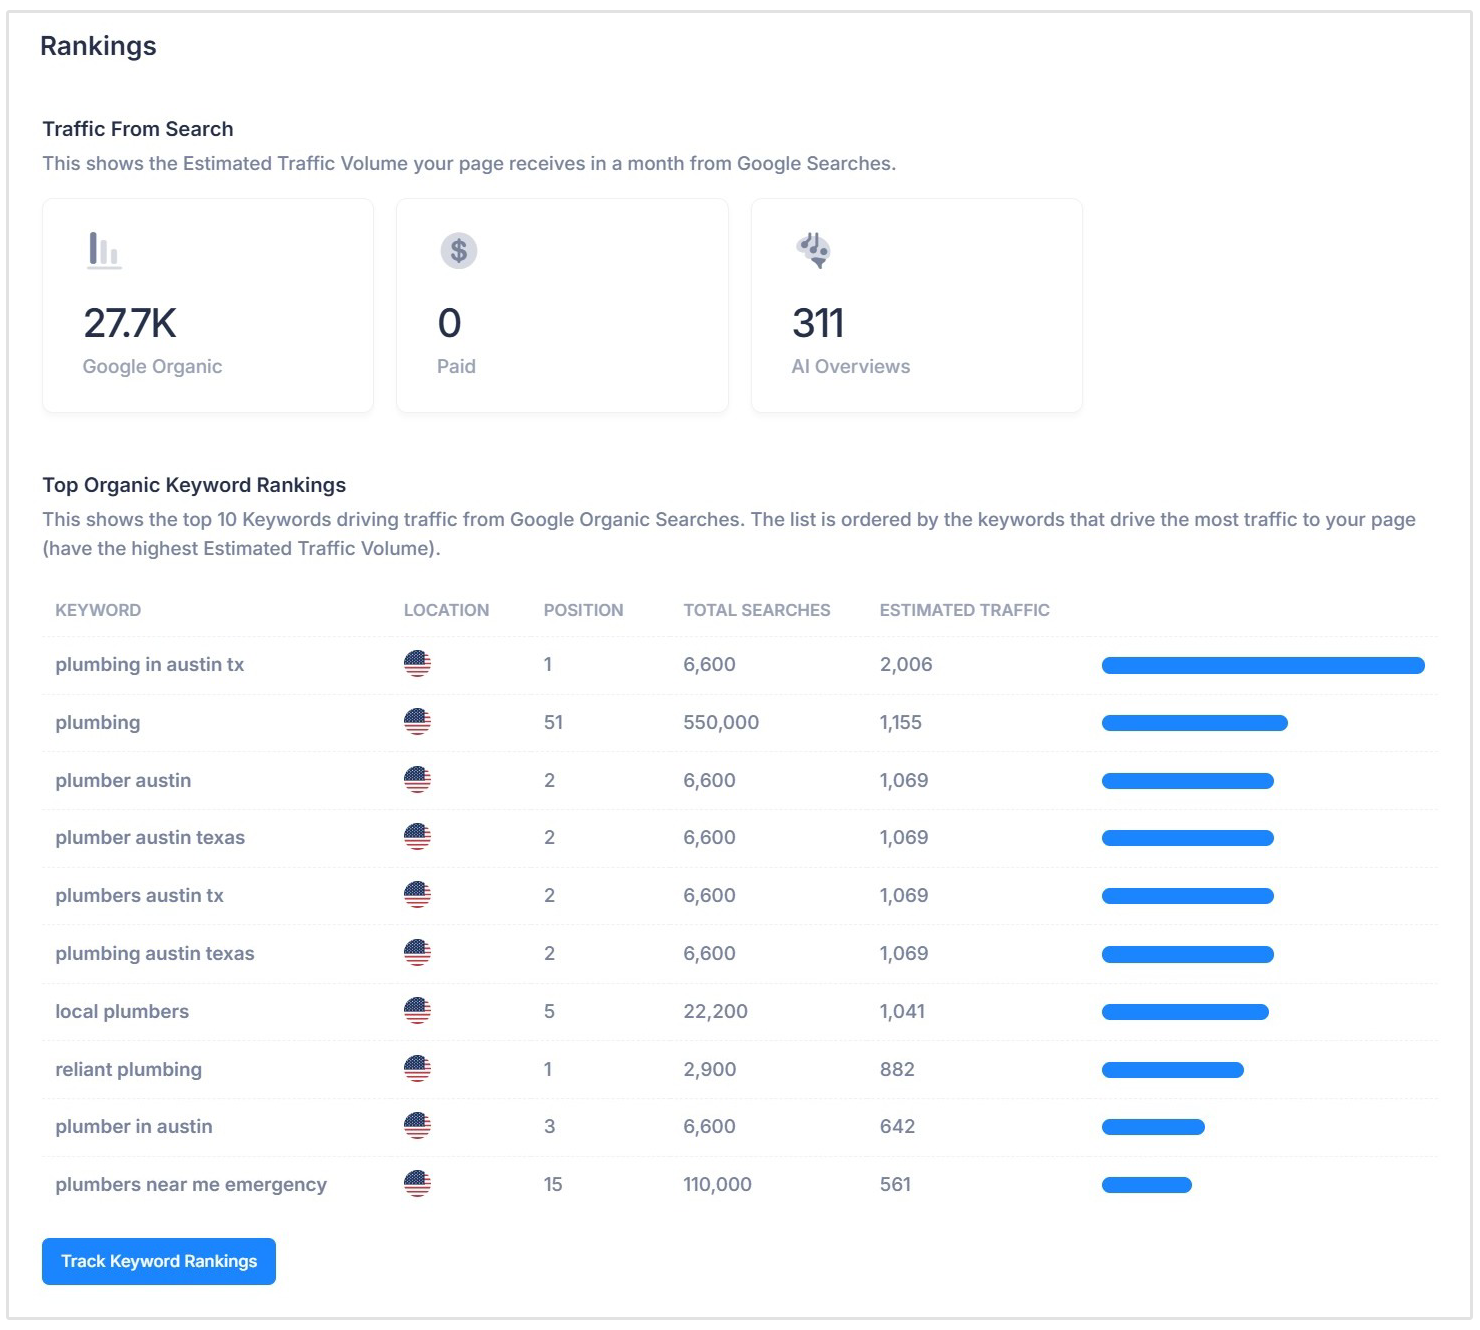Click the keyword "plumber in austin"
The width and height of the screenshot is (1480, 1330).
134,1126
